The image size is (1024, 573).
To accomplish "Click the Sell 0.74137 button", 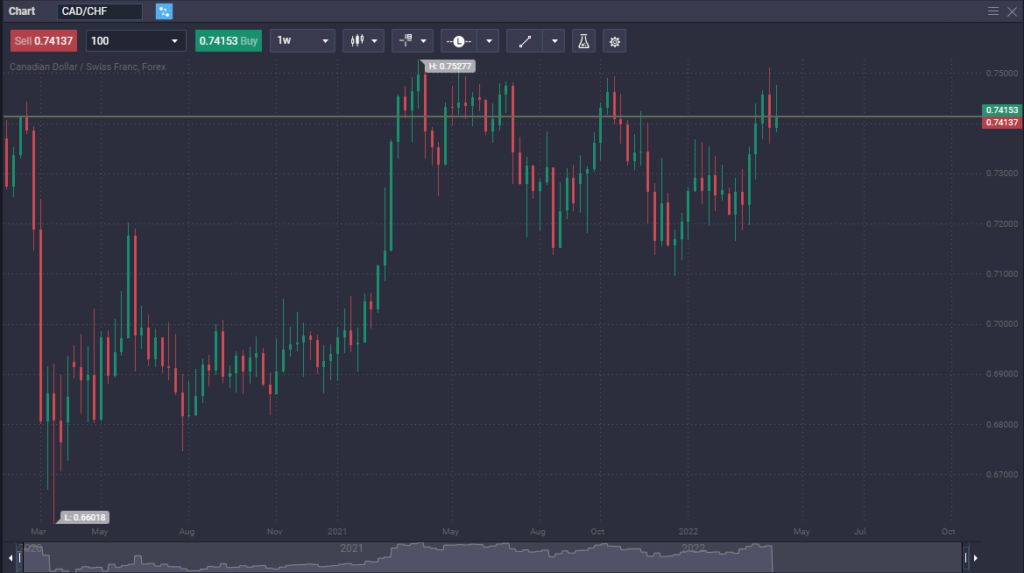I will pos(43,41).
